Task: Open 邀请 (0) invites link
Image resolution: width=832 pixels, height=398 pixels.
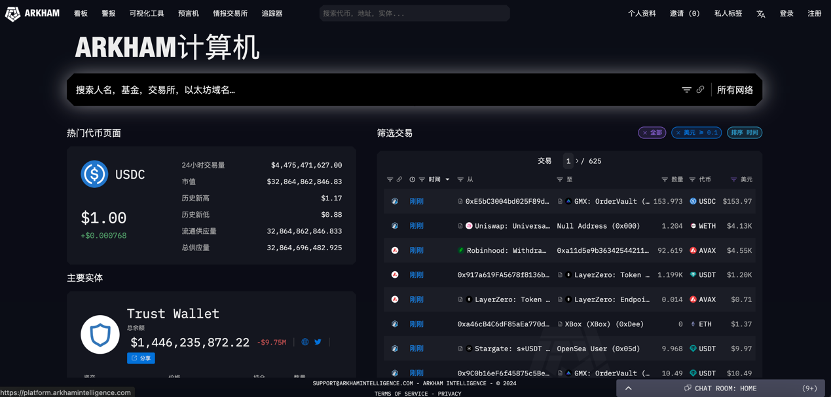Action: [684, 13]
